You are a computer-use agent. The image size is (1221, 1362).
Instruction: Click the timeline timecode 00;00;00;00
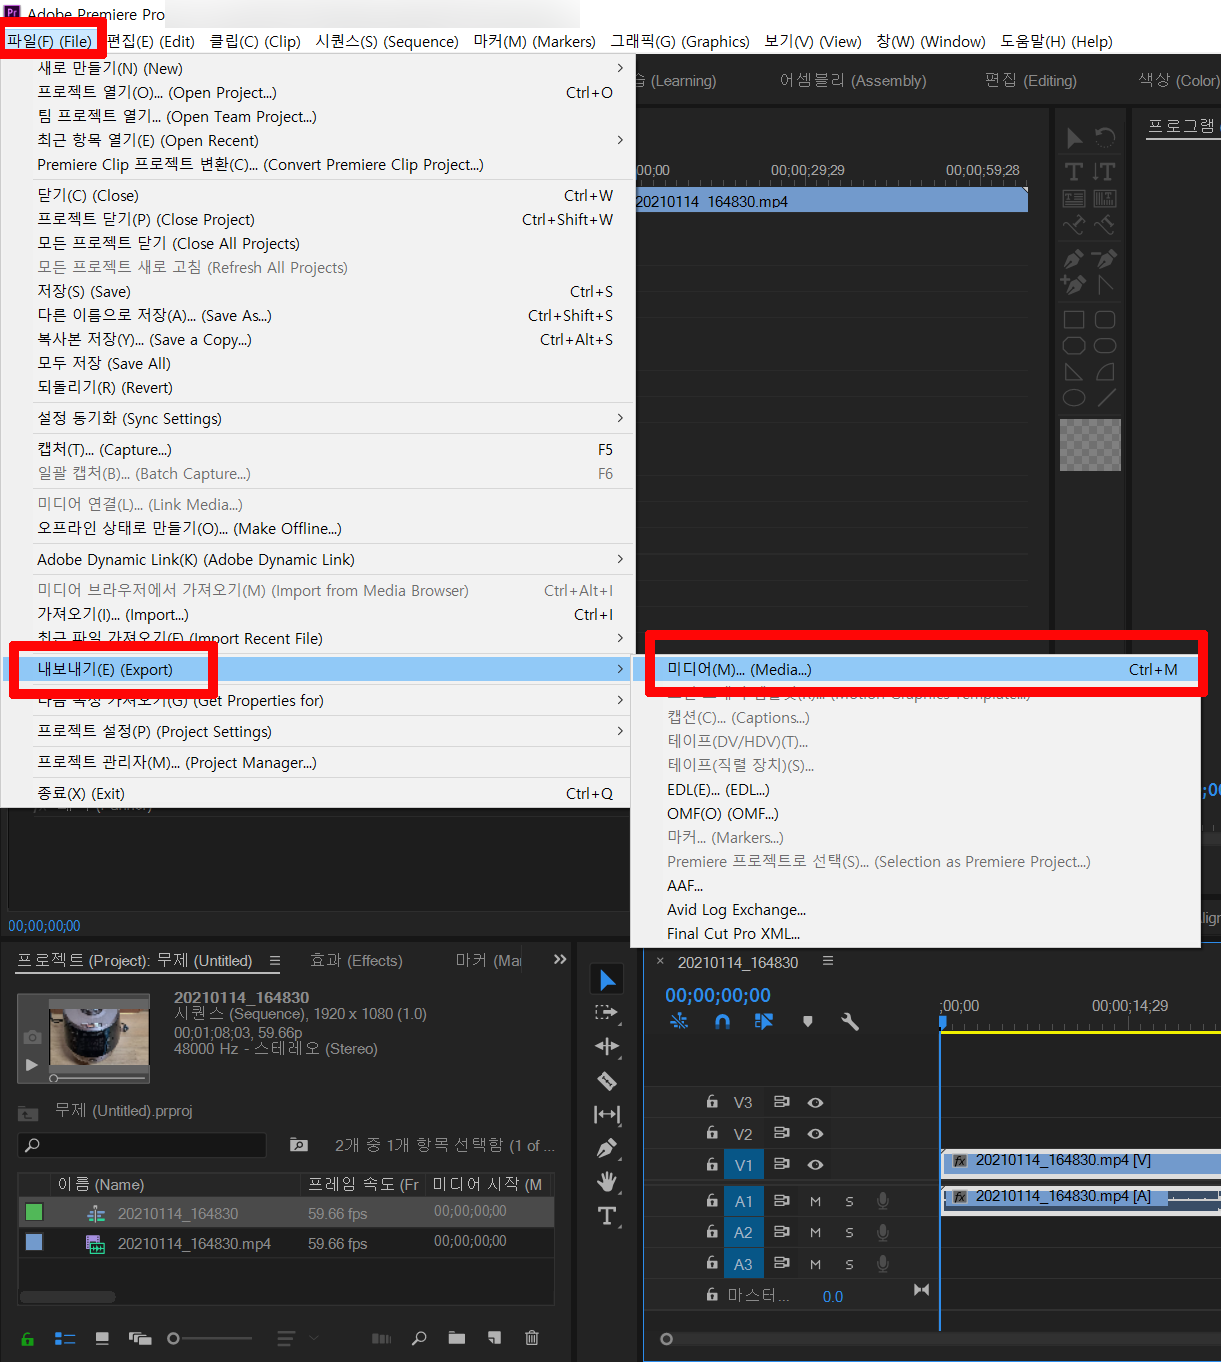pyautogui.click(x=718, y=995)
